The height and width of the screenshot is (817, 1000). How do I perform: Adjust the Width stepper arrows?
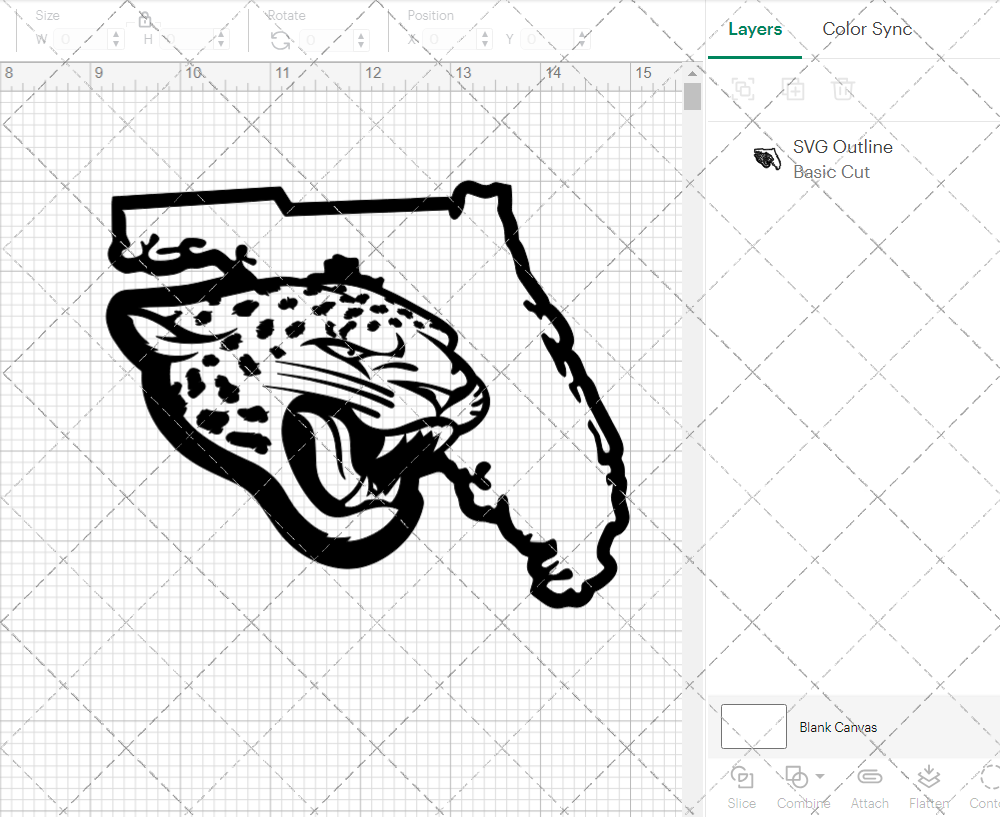pyautogui.click(x=116, y=40)
